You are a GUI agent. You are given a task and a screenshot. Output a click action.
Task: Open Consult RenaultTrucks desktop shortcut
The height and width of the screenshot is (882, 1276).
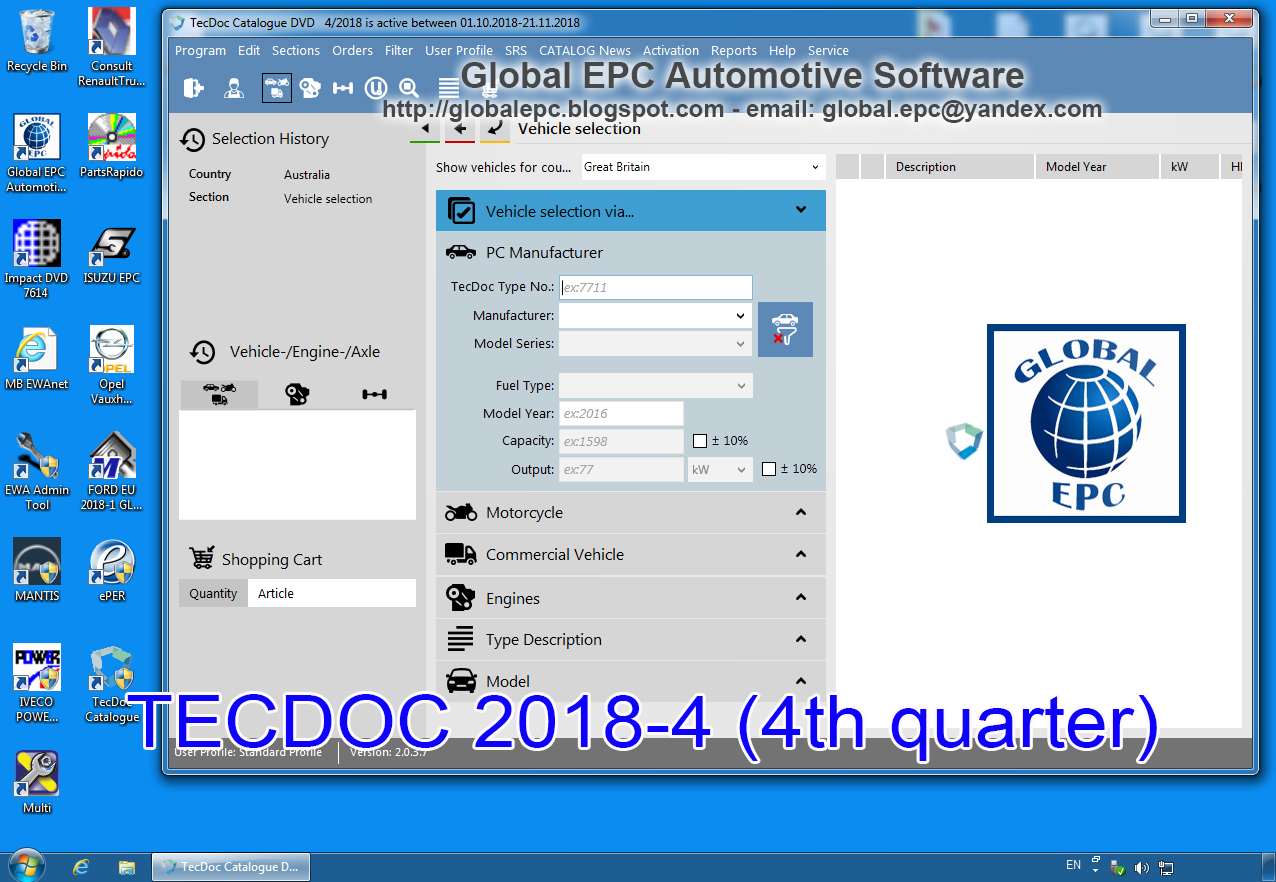[112, 46]
